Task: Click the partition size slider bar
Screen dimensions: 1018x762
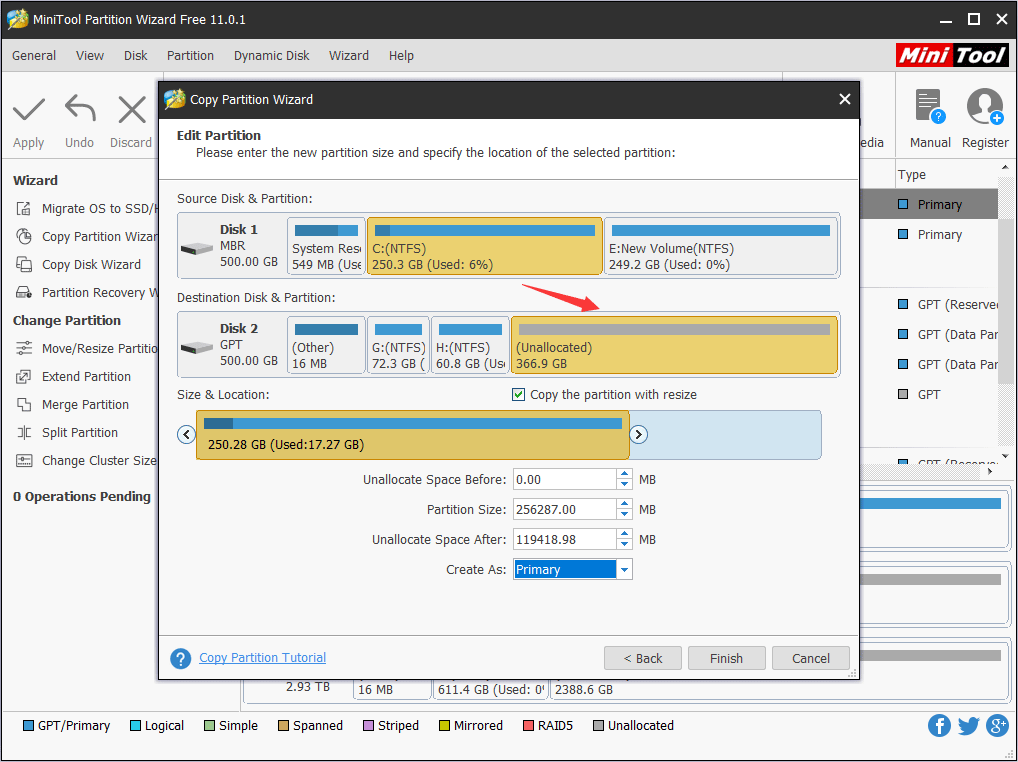Action: (412, 434)
